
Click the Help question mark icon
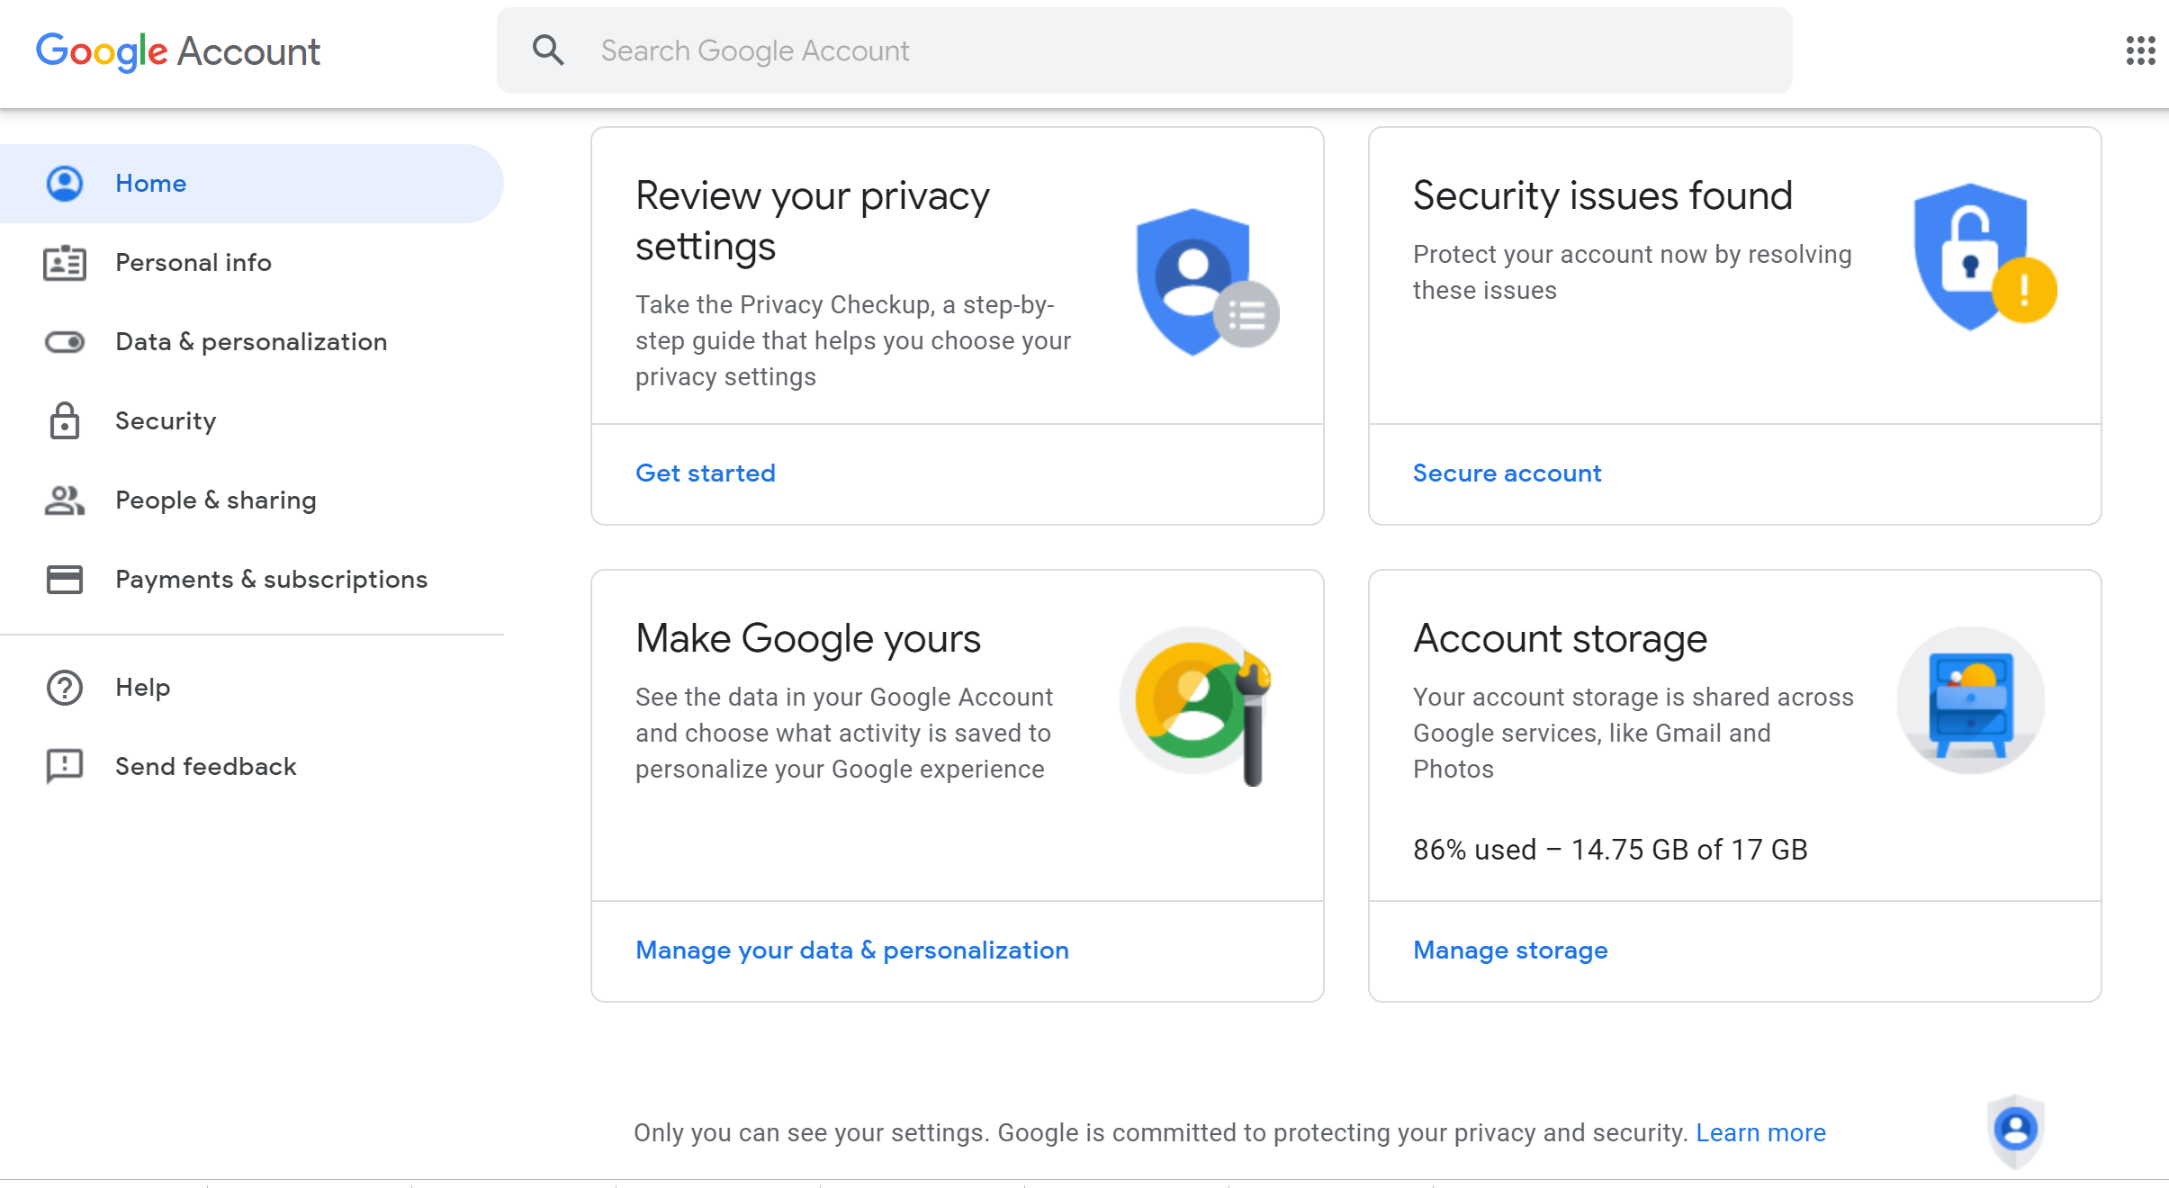click(x=65, y=687)
